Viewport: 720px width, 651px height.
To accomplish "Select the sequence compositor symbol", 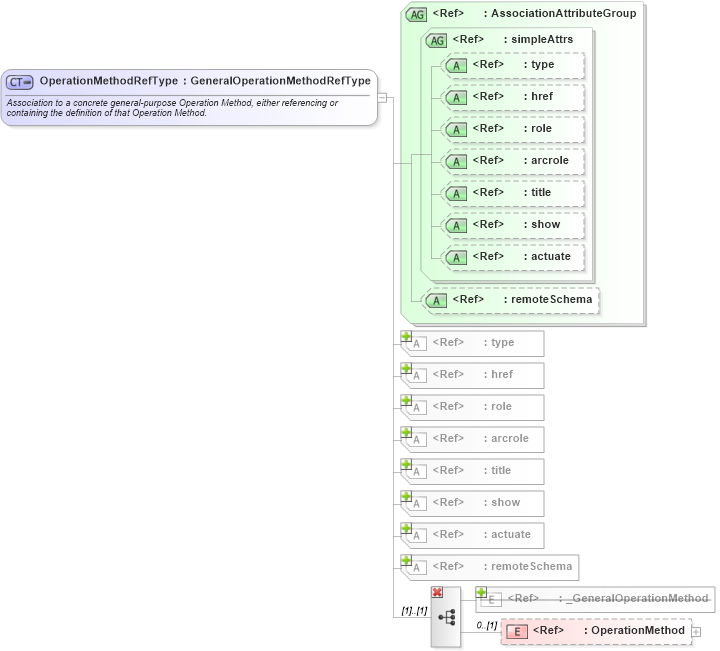I will (446, 617).
